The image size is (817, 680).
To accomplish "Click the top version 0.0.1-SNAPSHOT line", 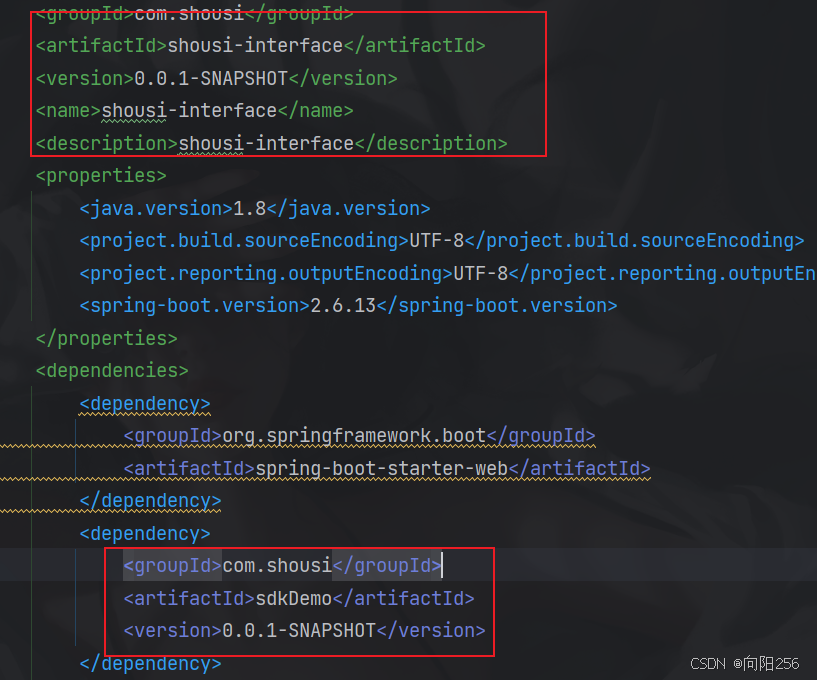I will point(216,78).
